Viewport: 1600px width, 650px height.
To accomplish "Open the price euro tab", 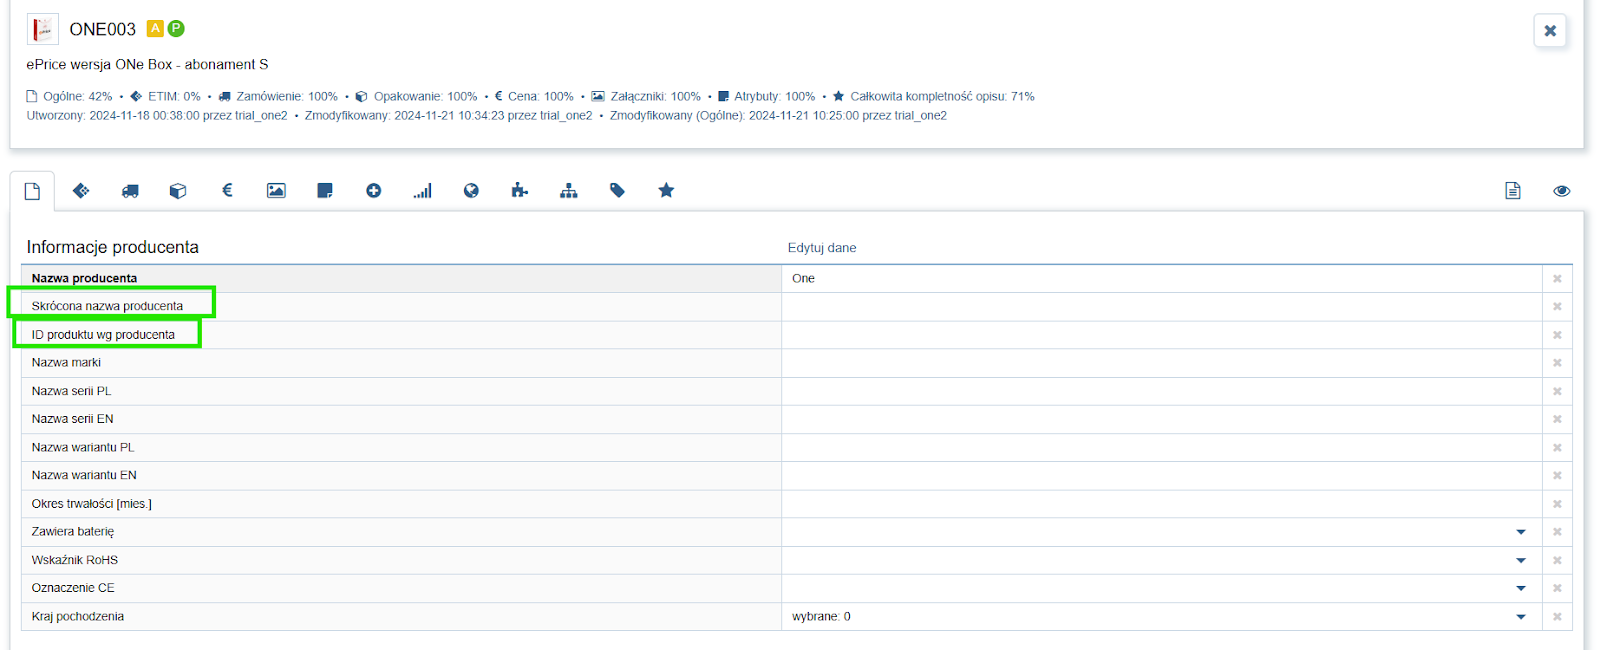I will coord(227,190).
